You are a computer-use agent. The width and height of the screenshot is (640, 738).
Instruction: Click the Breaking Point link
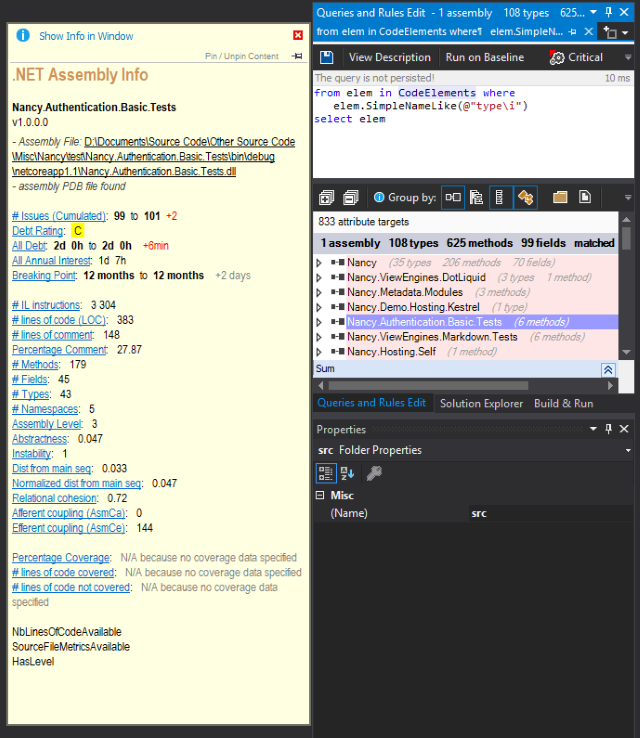click(44, 275)
